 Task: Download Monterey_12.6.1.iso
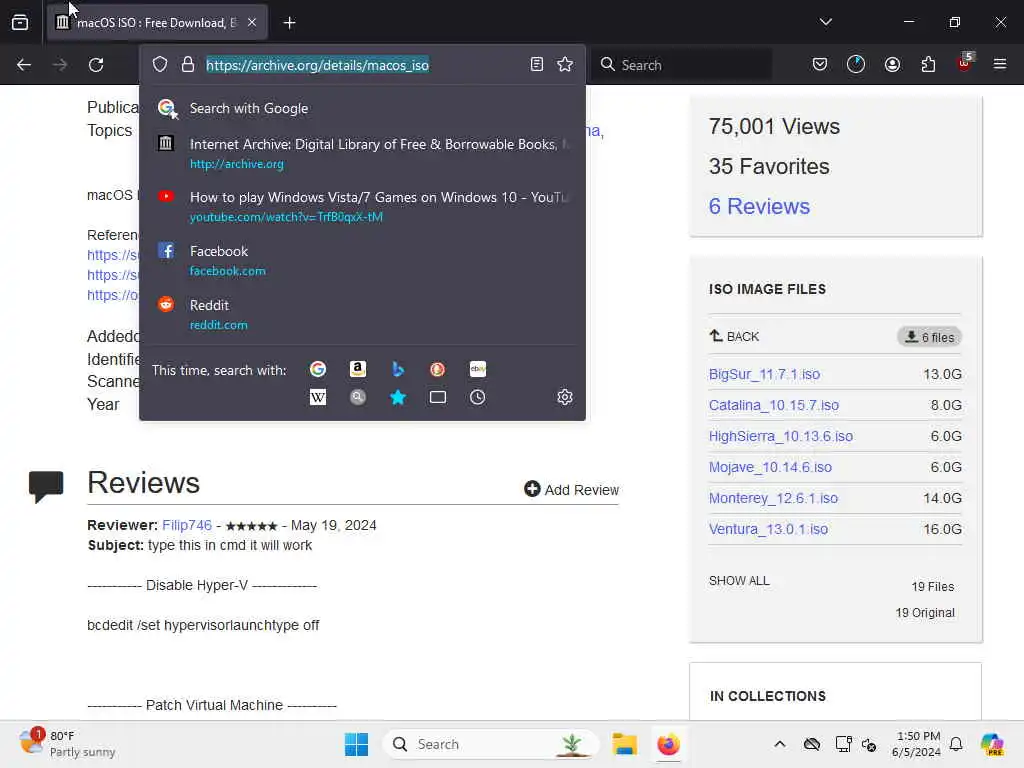pyautogui.click(x=773, y=498)
